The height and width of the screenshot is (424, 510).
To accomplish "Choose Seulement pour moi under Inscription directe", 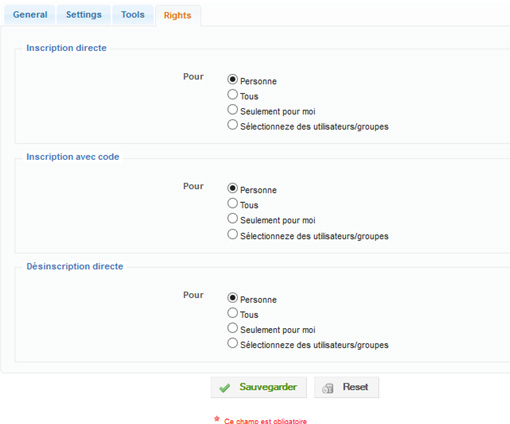I will tap(232, 109).
